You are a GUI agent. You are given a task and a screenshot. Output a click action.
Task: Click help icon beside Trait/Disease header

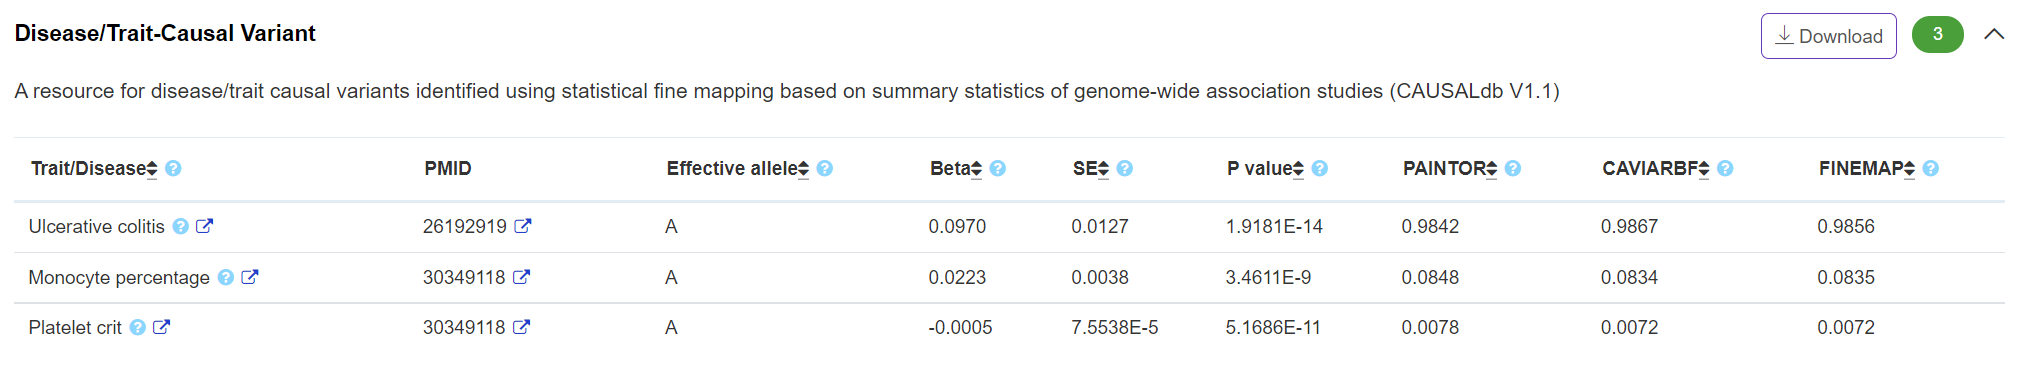(x=173, y=168)
